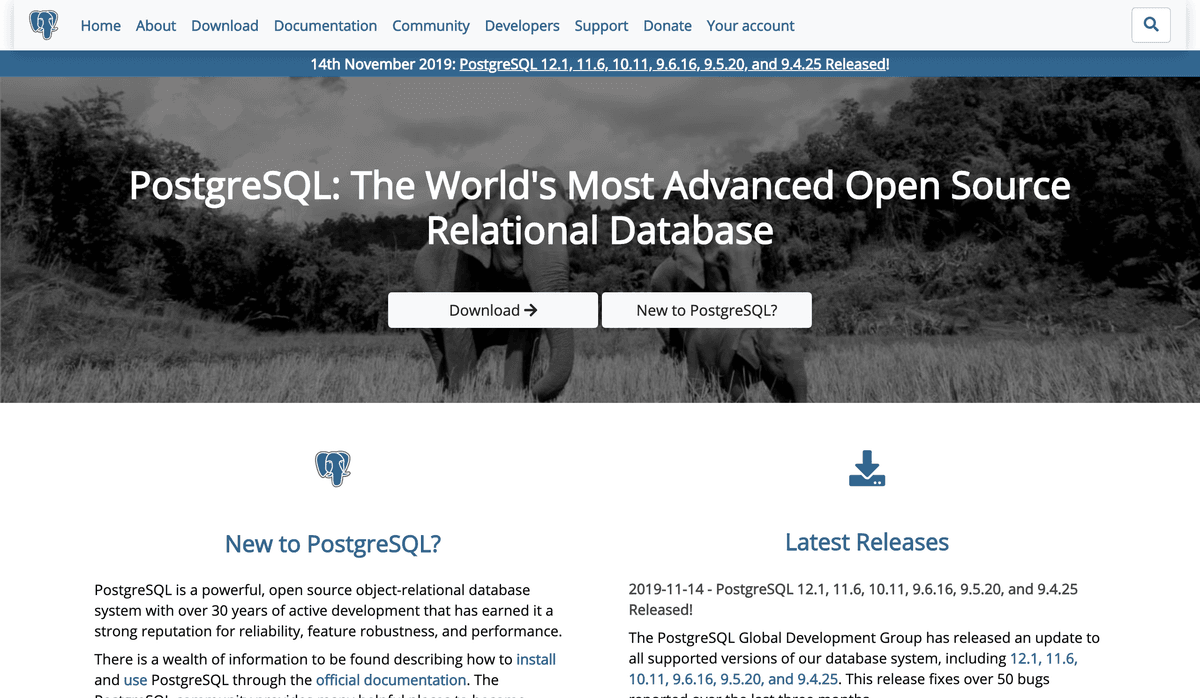The height and width of the screenshot is (698, 1200).
Task: Click the 2019-11-14 release title text
Action: coord(853,599)
